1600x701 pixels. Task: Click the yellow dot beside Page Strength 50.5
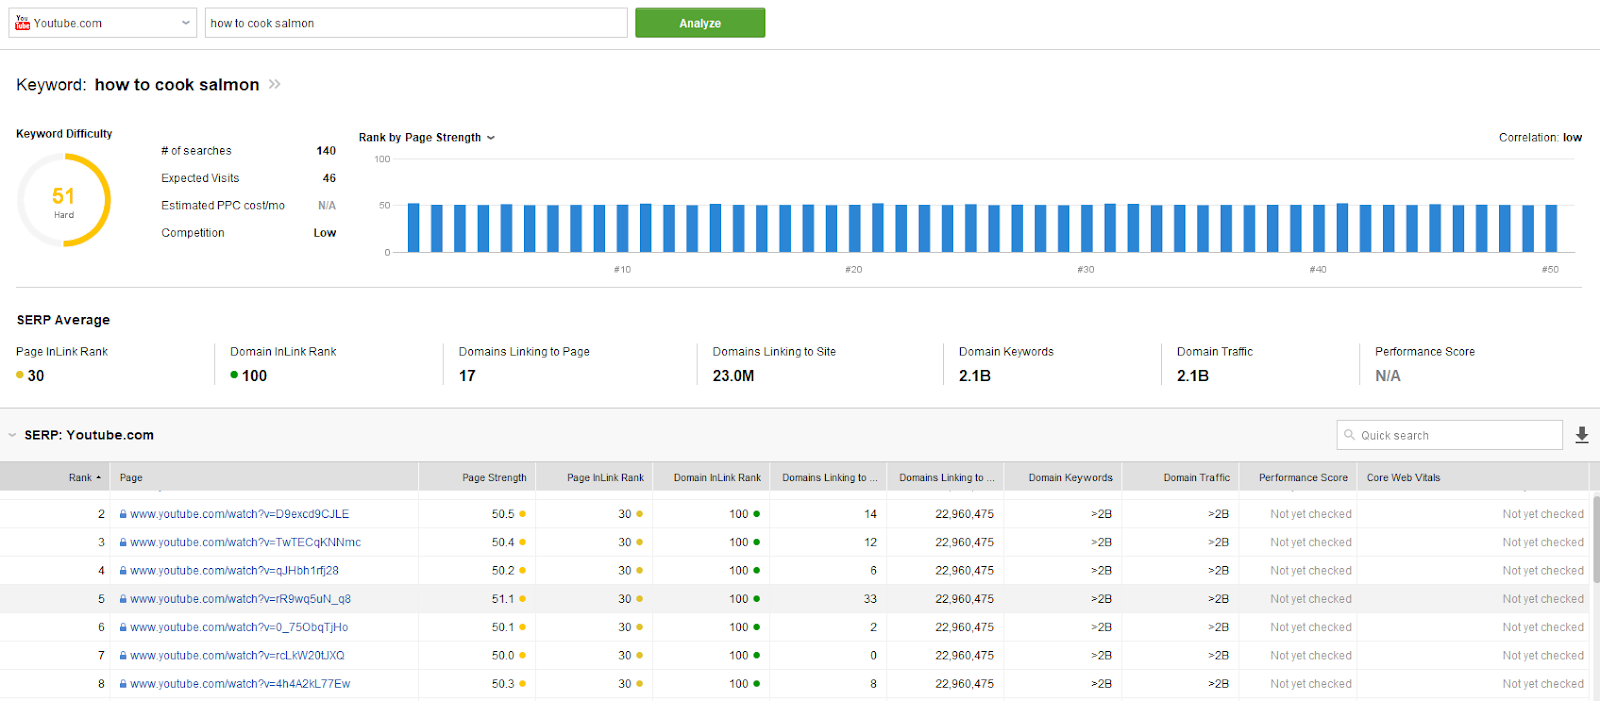[522, 514]
